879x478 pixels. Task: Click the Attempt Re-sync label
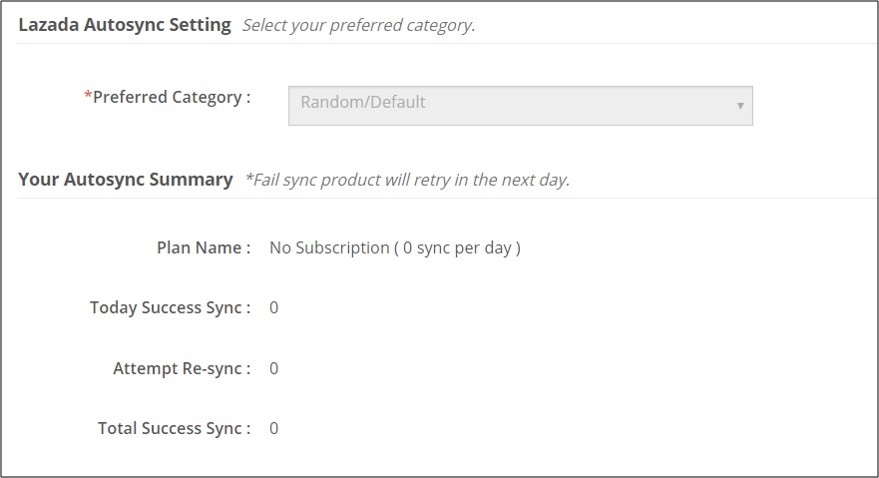click(x=181, y=369)
